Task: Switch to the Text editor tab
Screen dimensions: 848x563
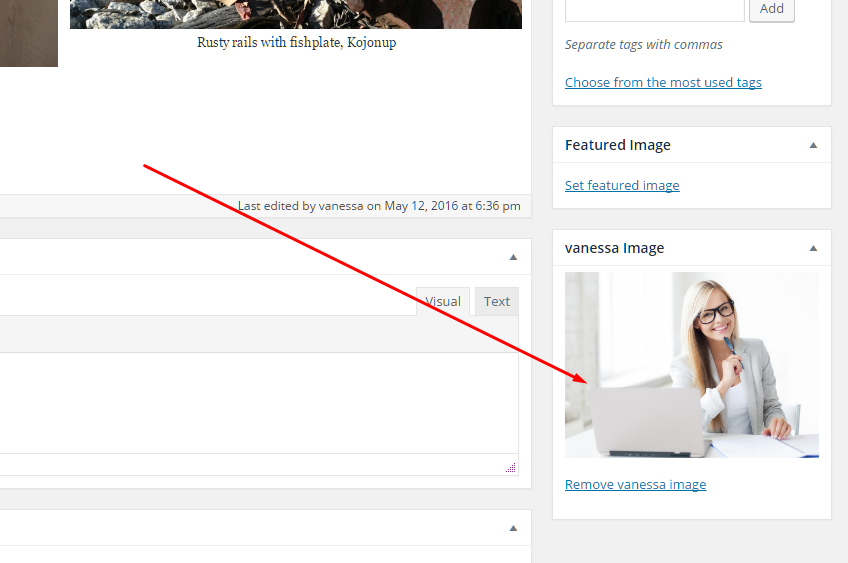Action: [497, 301]
